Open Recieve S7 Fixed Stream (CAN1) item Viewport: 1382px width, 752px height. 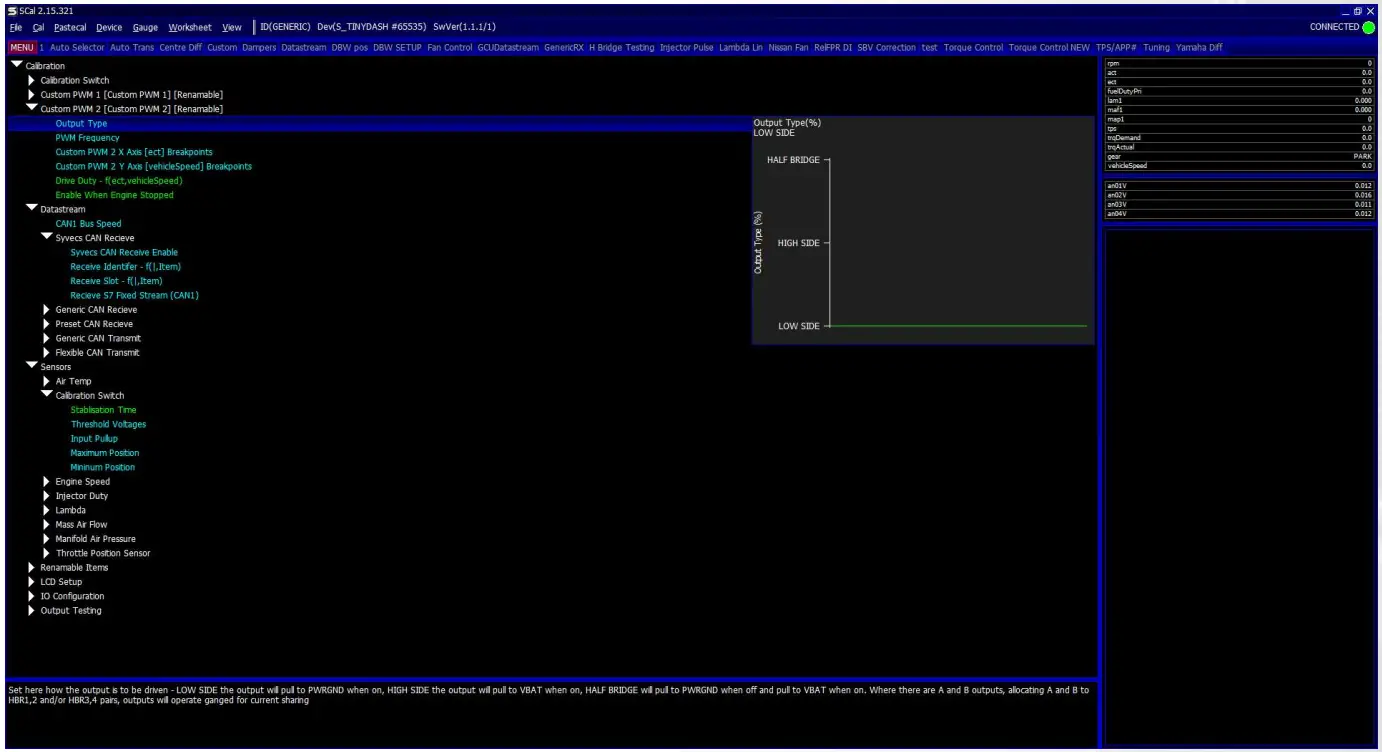pyautogui.click(x=134, y=295)
